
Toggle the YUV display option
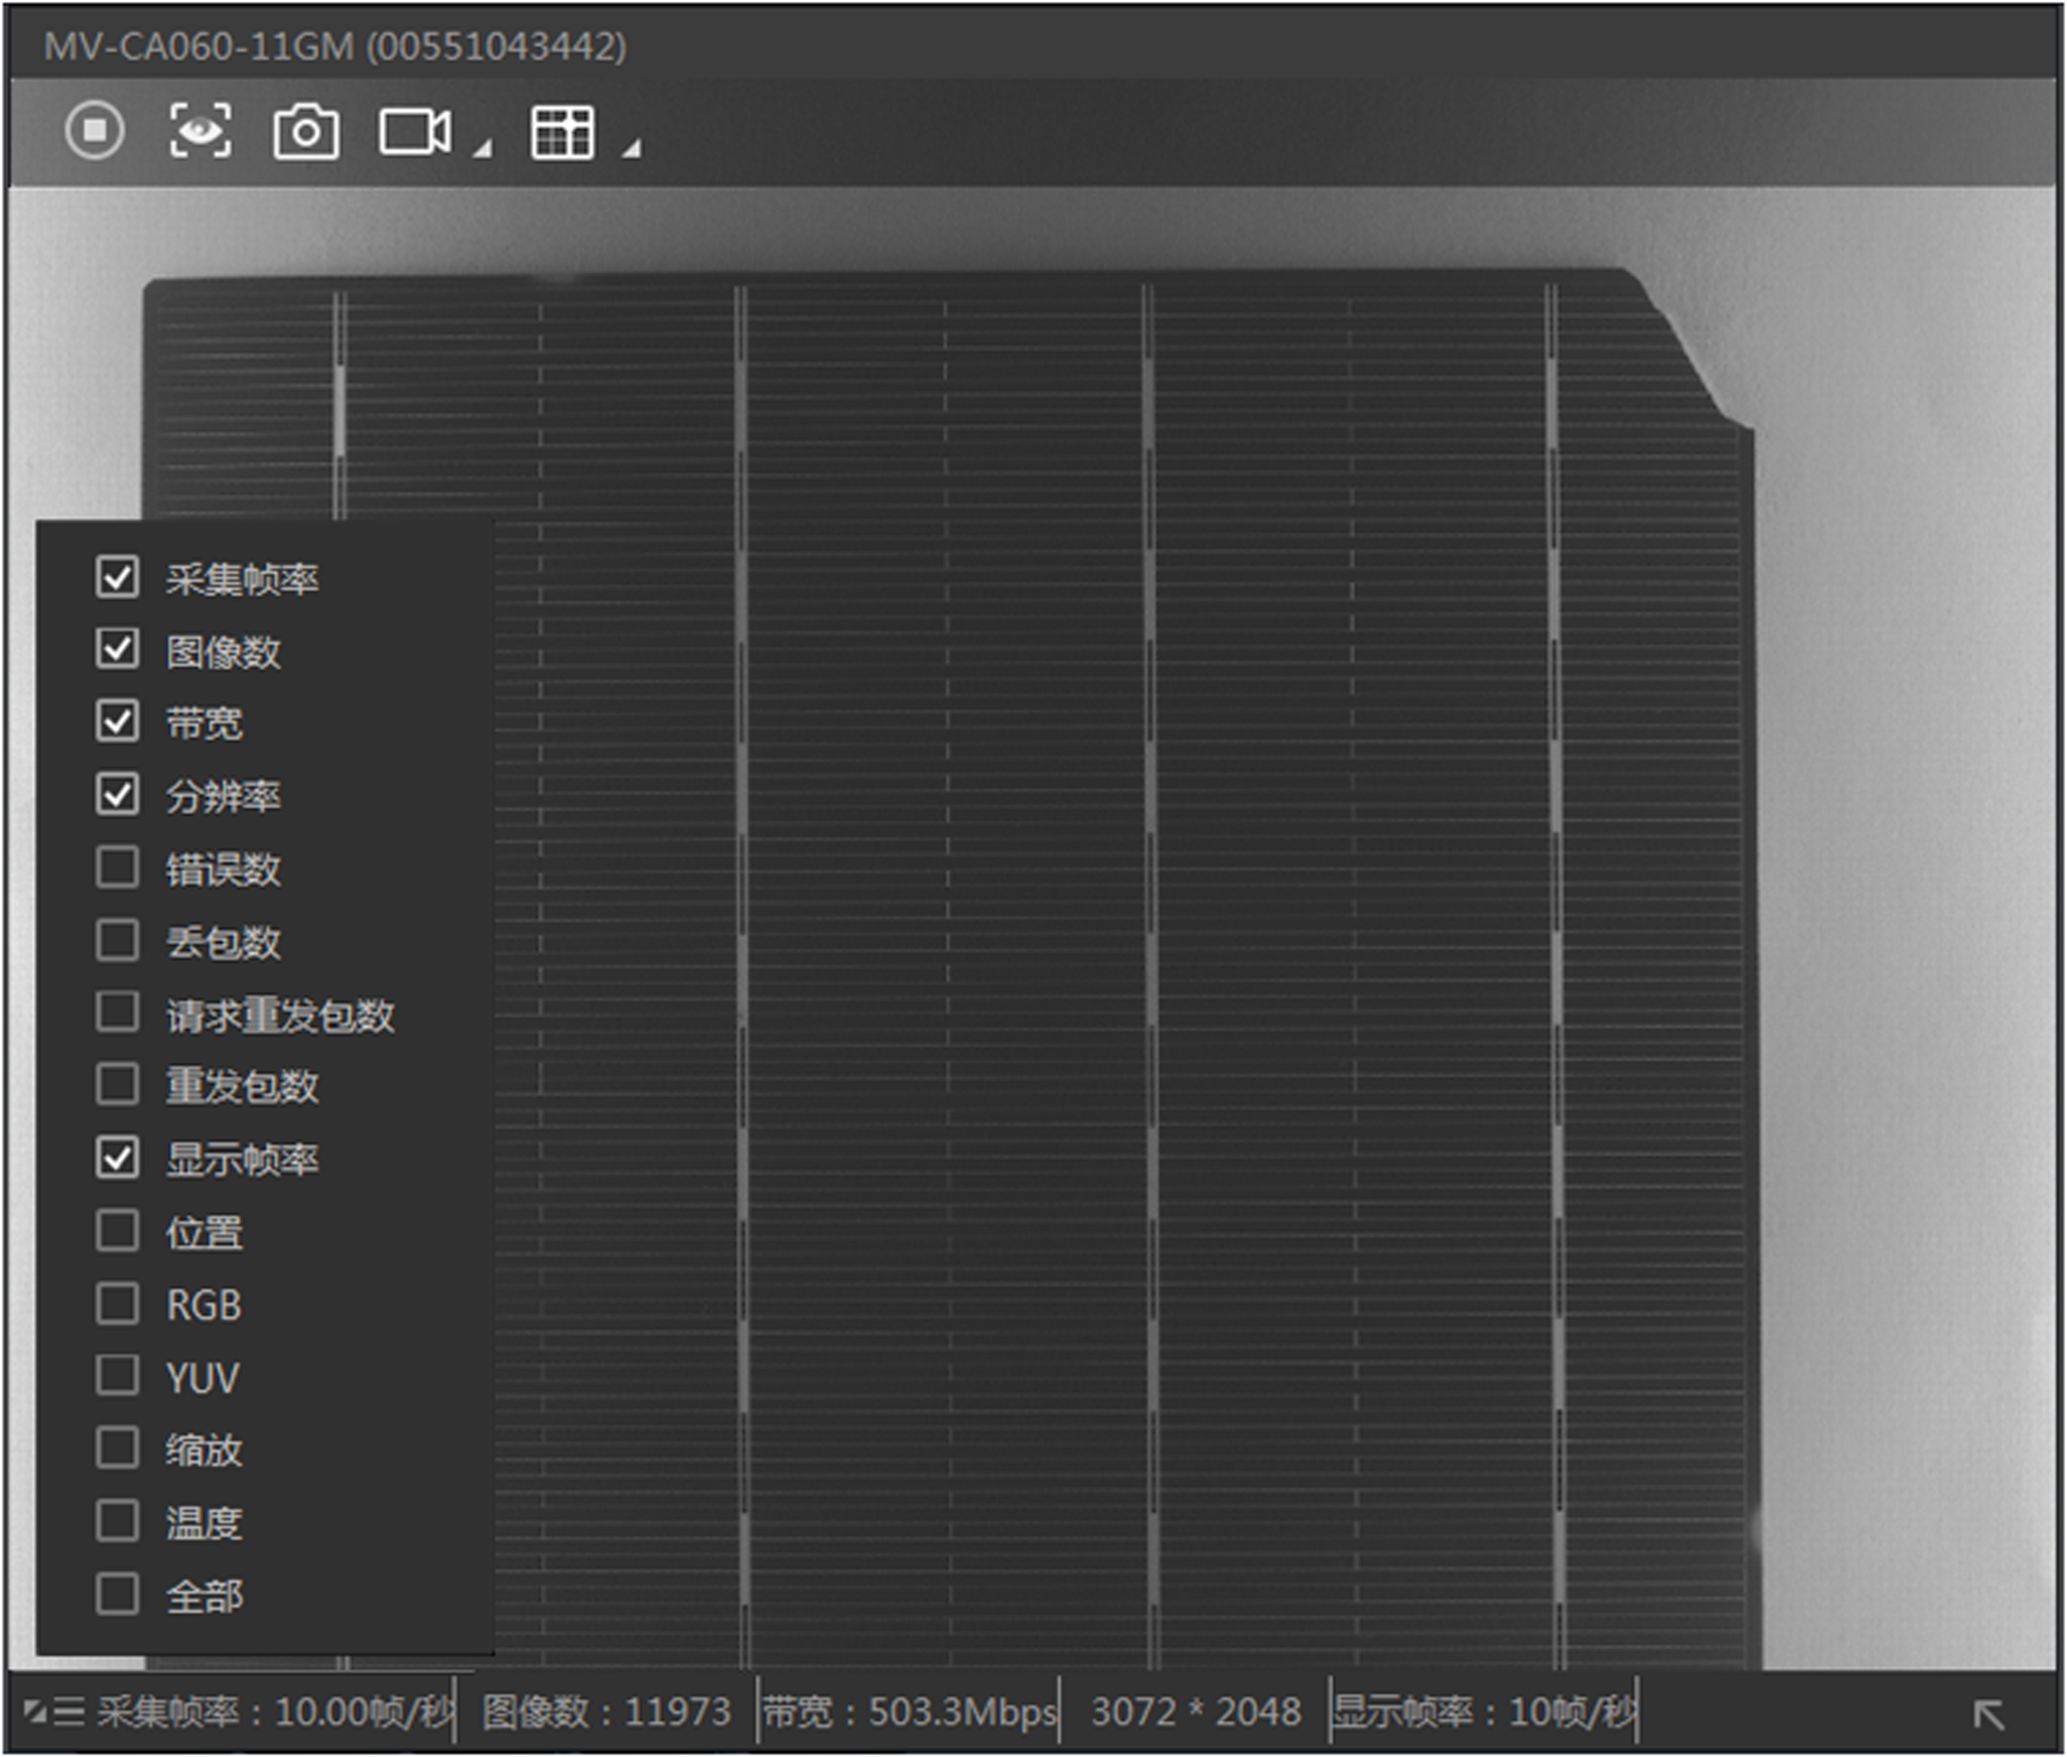click(117, 1375)
